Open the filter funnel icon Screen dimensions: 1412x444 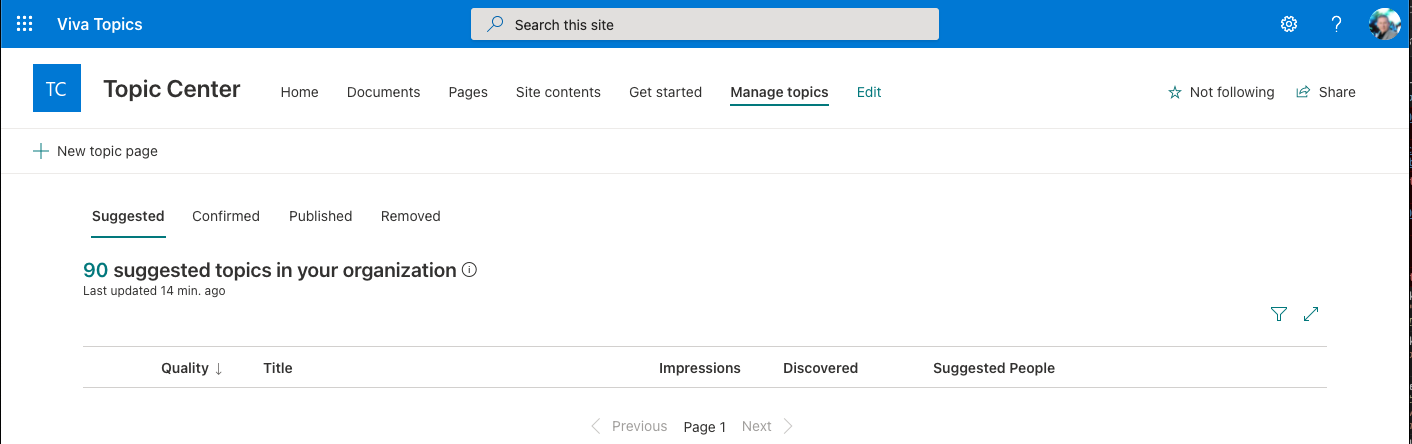coord(1278,314)
